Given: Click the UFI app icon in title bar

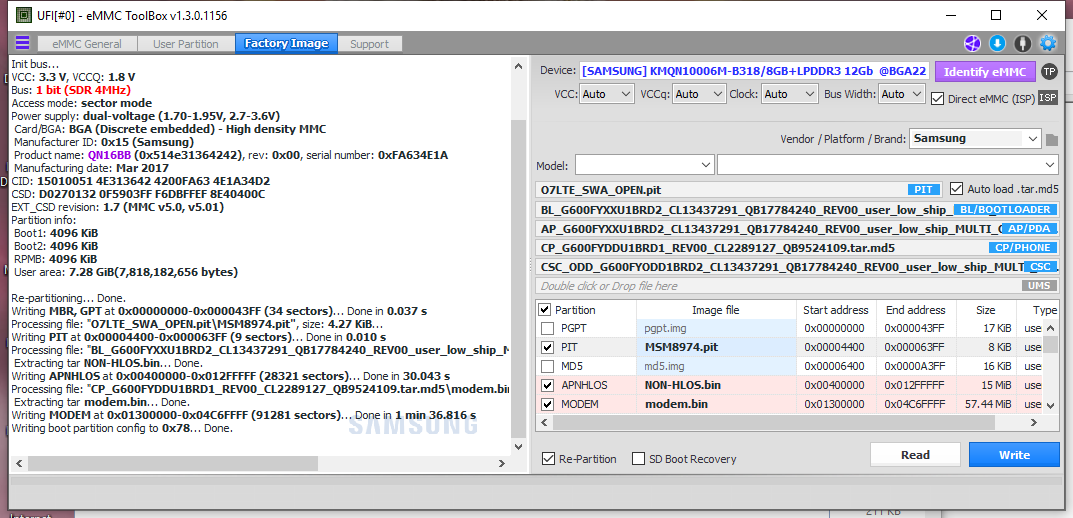Looking at the screenshot, I should pos(23,15).
